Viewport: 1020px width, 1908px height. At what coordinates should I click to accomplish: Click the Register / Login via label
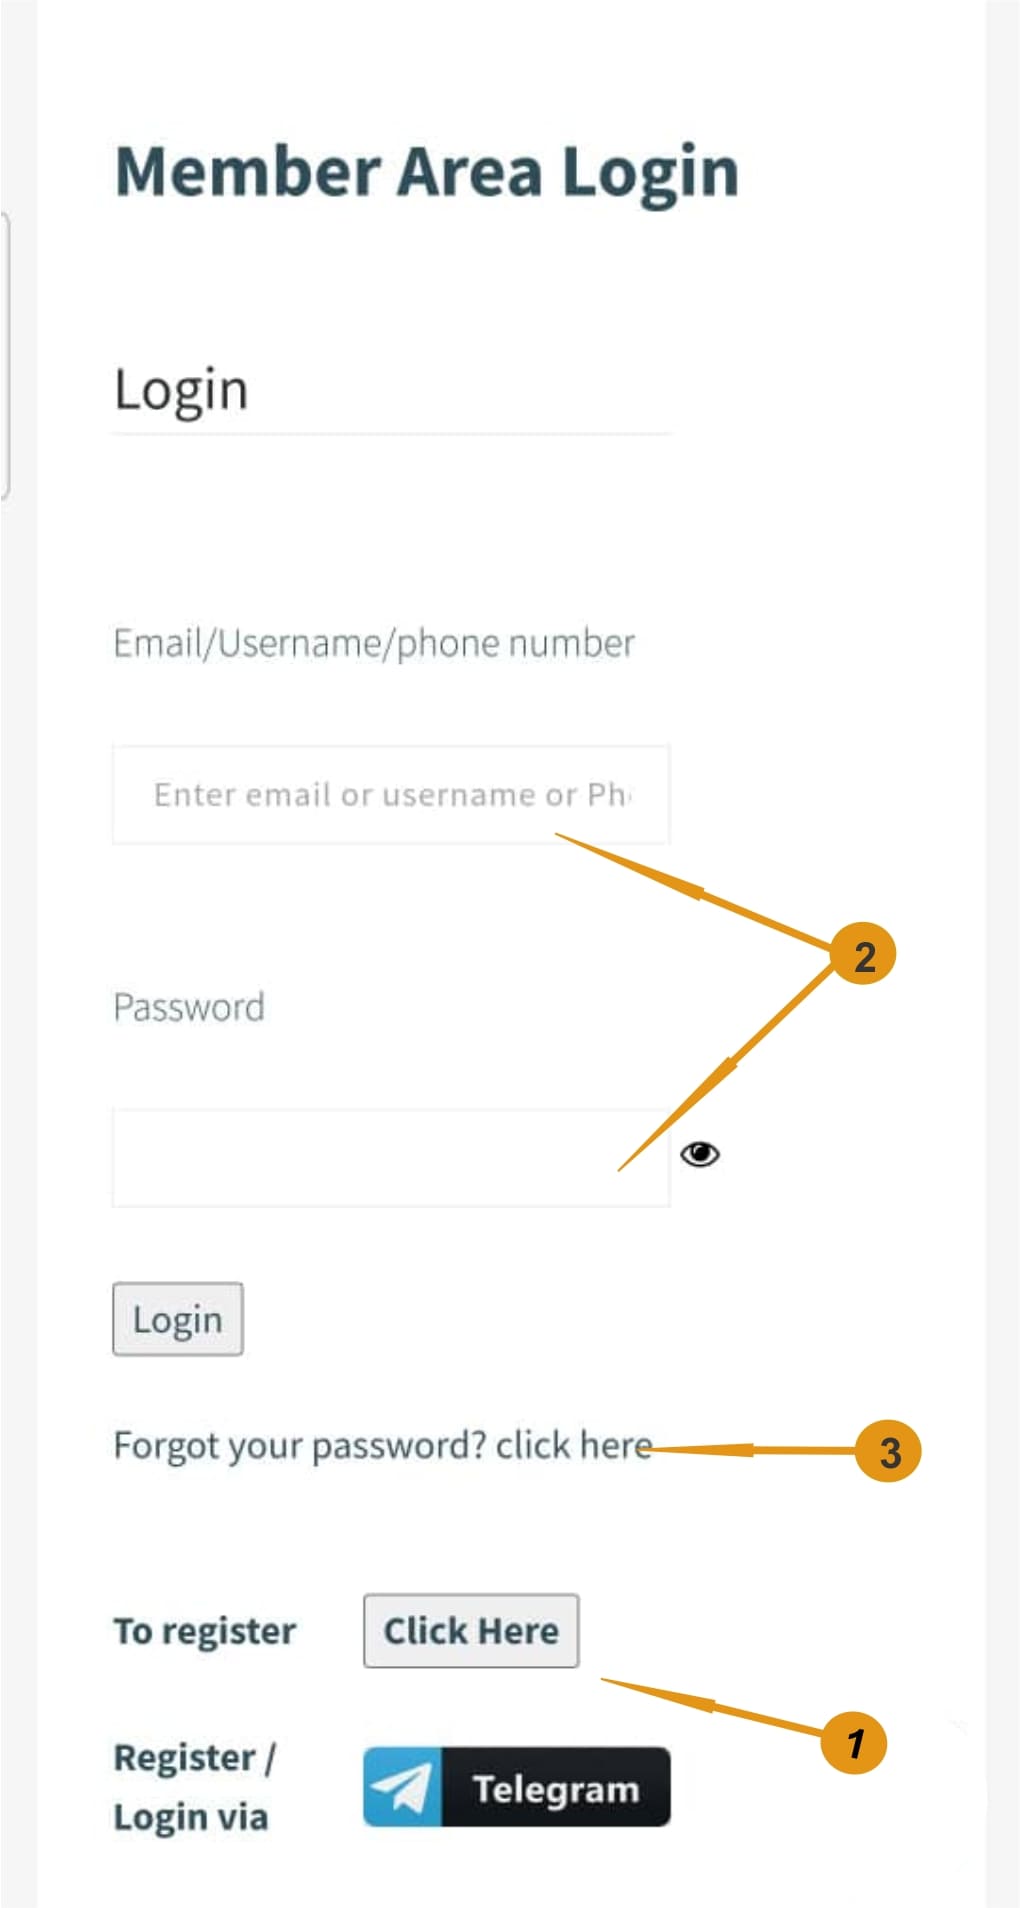(x=194, y=1786)
